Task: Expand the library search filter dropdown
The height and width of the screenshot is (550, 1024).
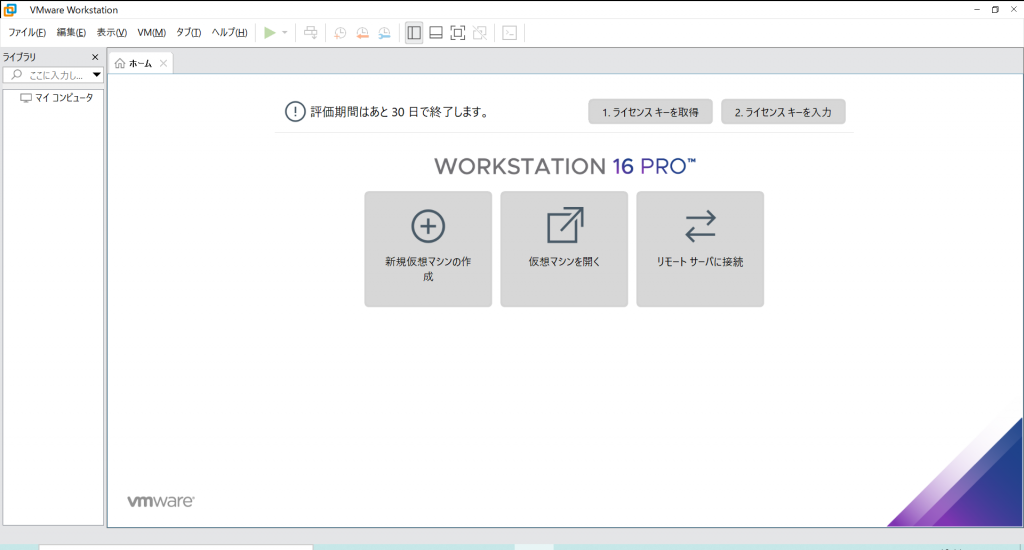Action: 97,75
